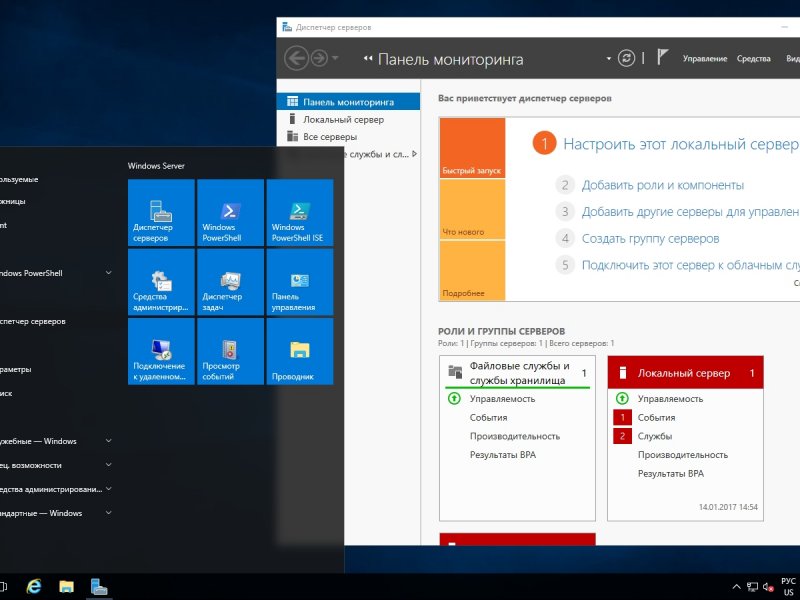This screenshot has width=800, height=600.
Task: Click Результаты BPA in Файловые службы tile
Action: click(x=503, y=455)
